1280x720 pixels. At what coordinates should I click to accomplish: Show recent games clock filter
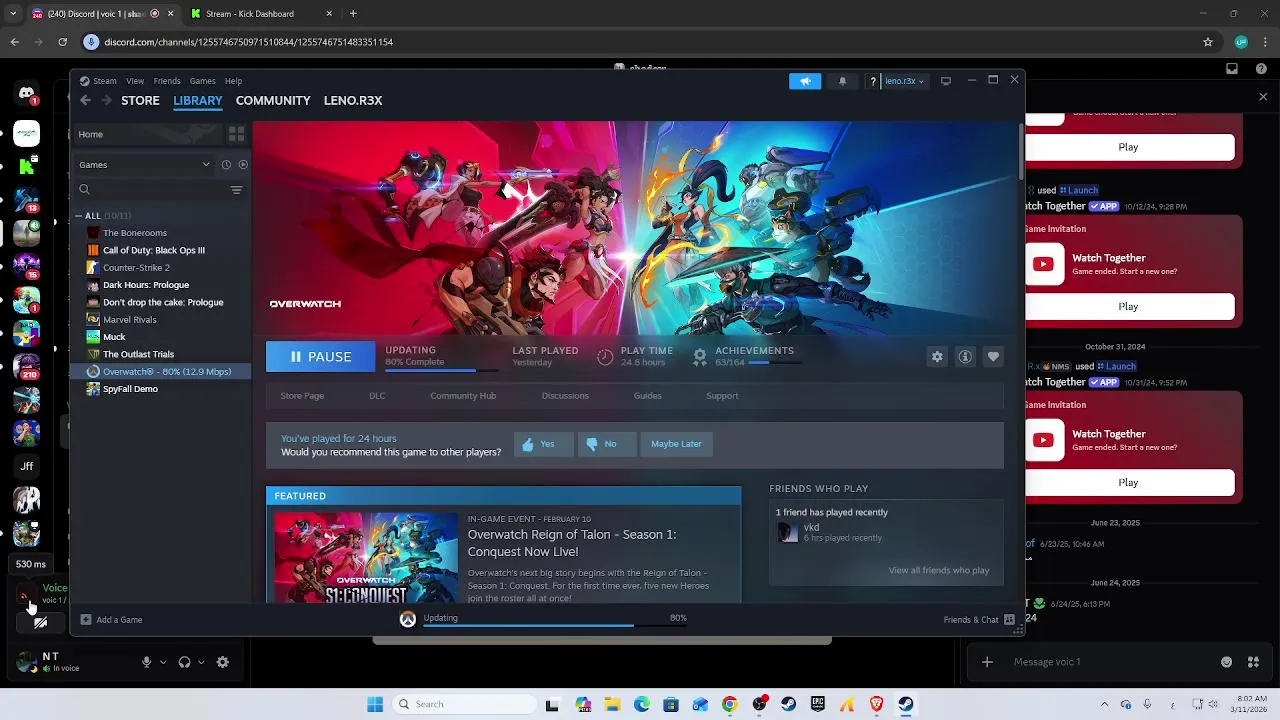pos(226,165)
